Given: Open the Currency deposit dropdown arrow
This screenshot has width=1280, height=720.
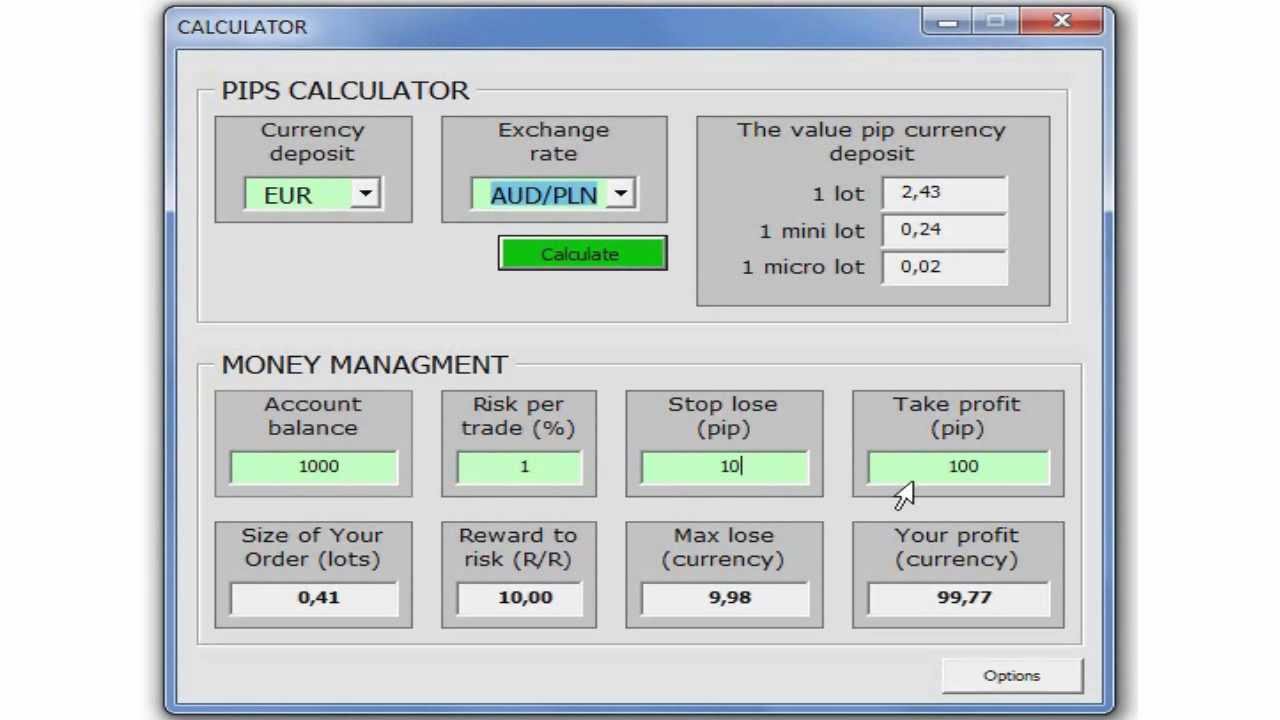Looking at the screenshot, I should click(366, 194).
